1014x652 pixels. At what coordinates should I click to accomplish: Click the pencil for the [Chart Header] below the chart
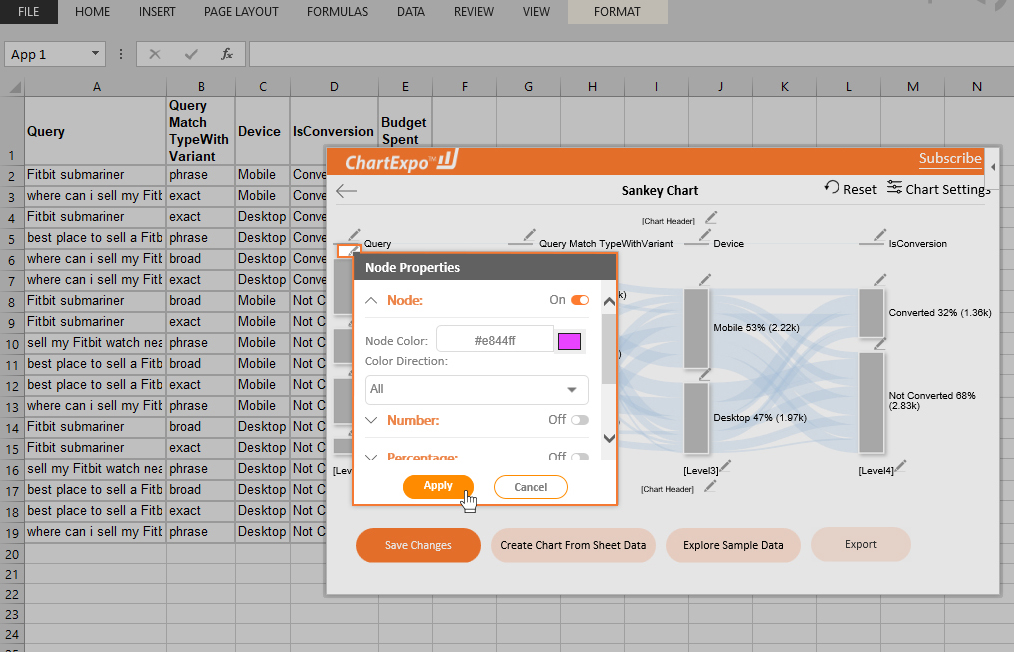pos(710,485)
